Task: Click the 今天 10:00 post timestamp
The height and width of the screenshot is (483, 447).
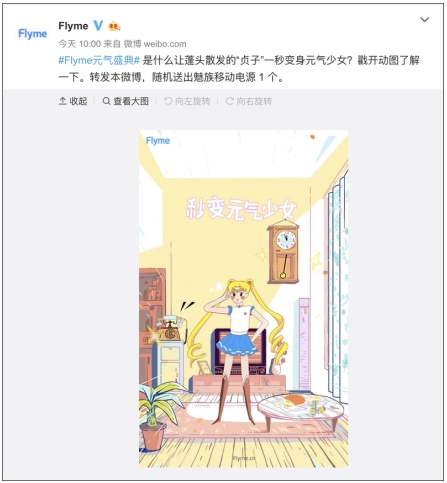Action: (x=80, y=44)
